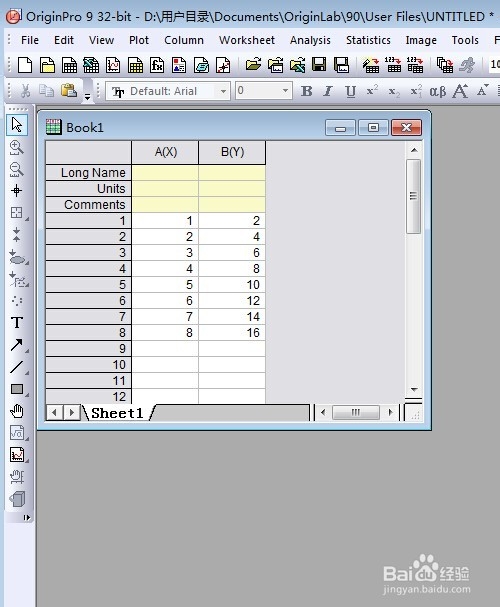
Task: Create a New Excel workbook
Action: tap(91, 65)
